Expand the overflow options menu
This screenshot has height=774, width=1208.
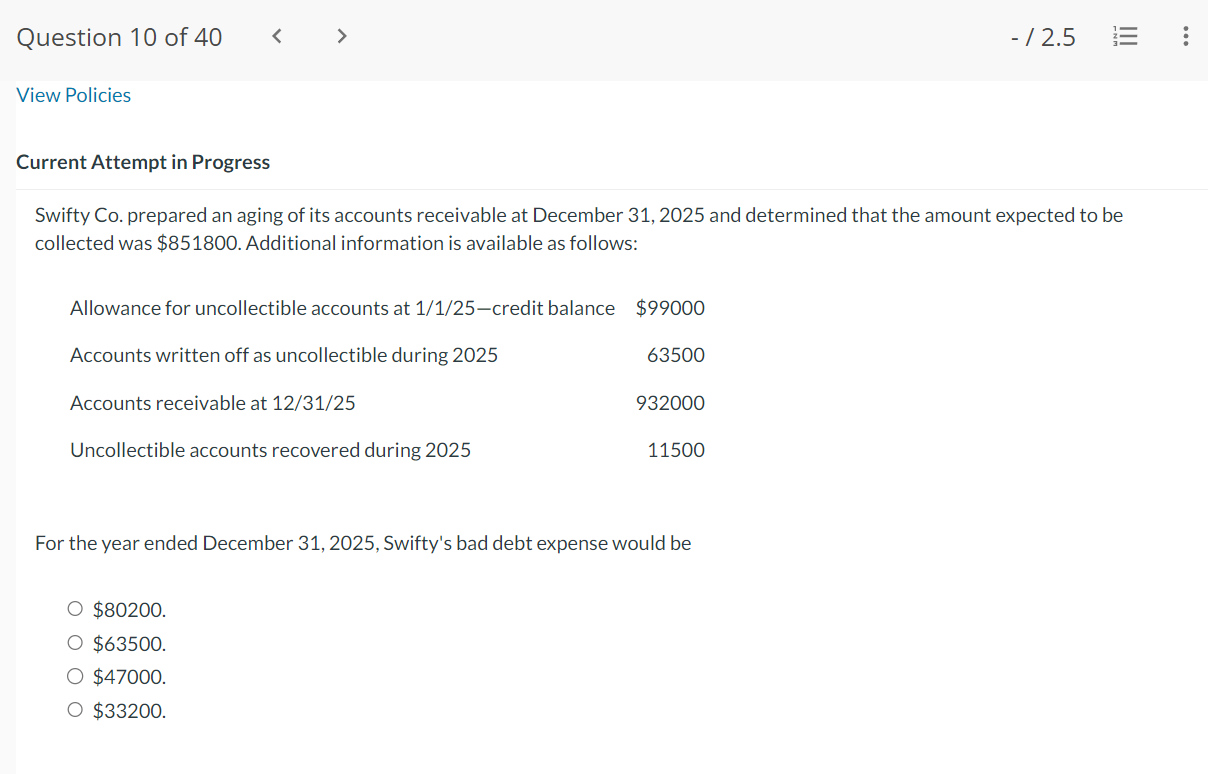1185,36
